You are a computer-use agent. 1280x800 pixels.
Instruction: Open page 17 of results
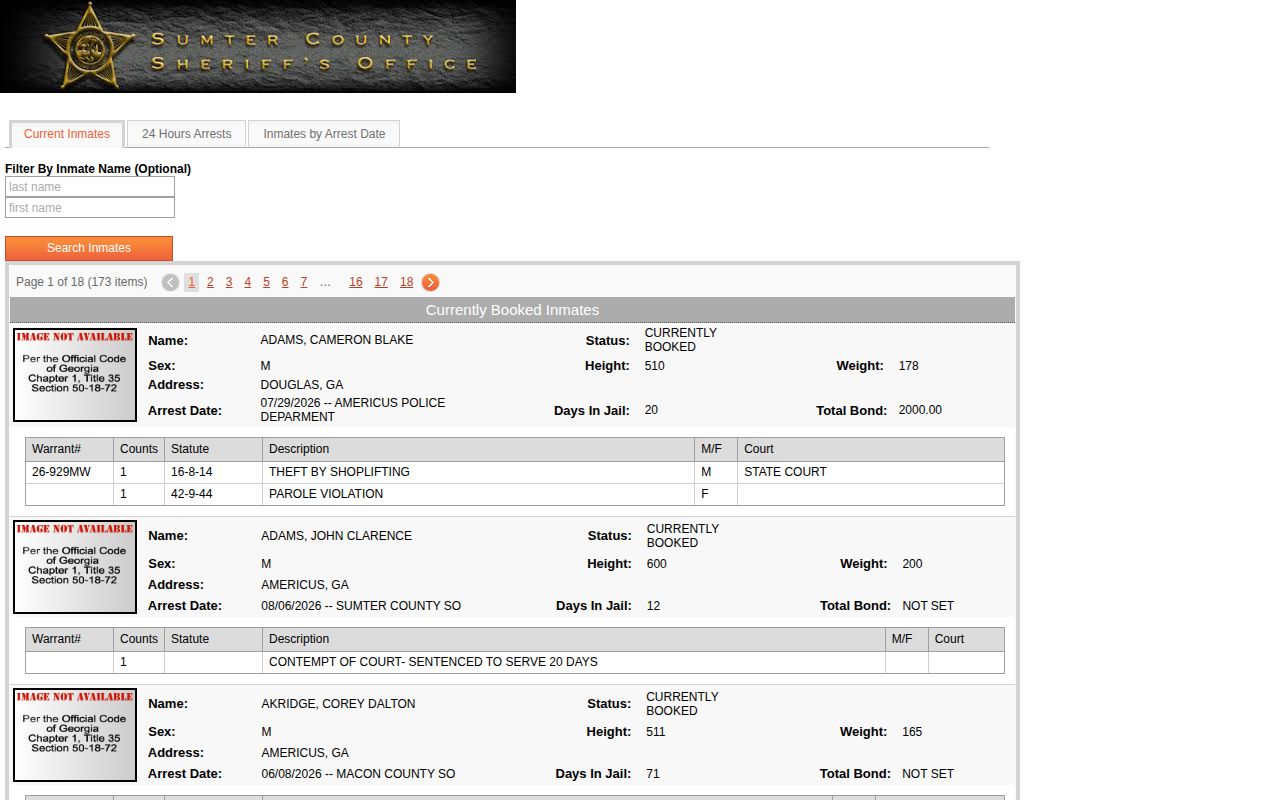pos(381,282)
